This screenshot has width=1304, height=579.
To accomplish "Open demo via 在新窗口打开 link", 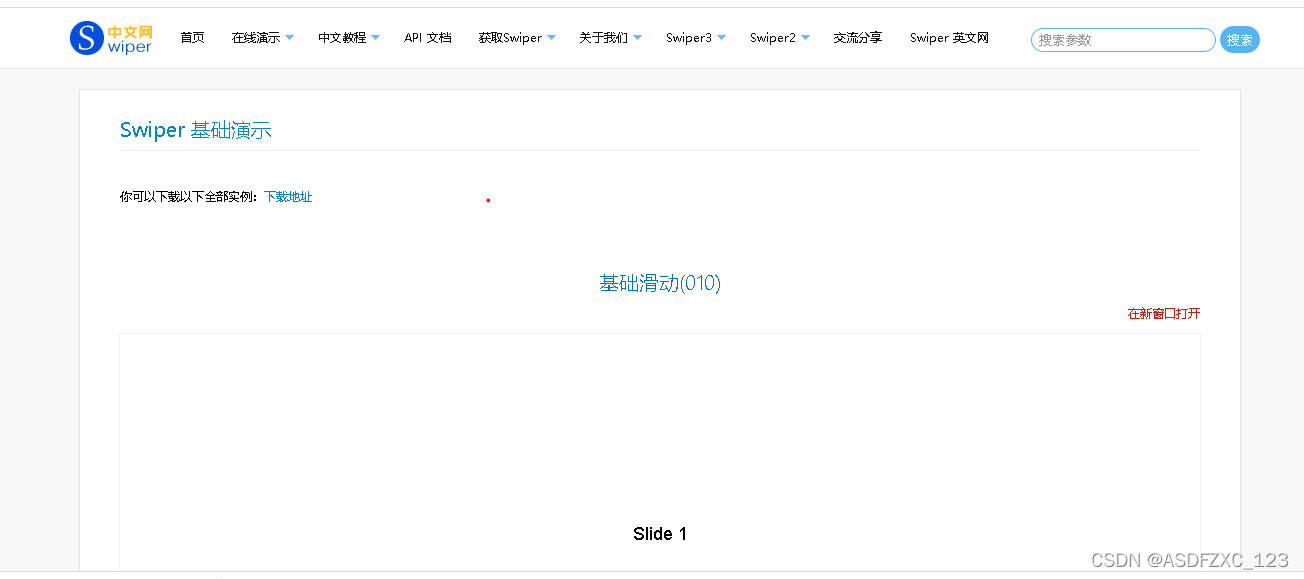I will click(1164, 314).
